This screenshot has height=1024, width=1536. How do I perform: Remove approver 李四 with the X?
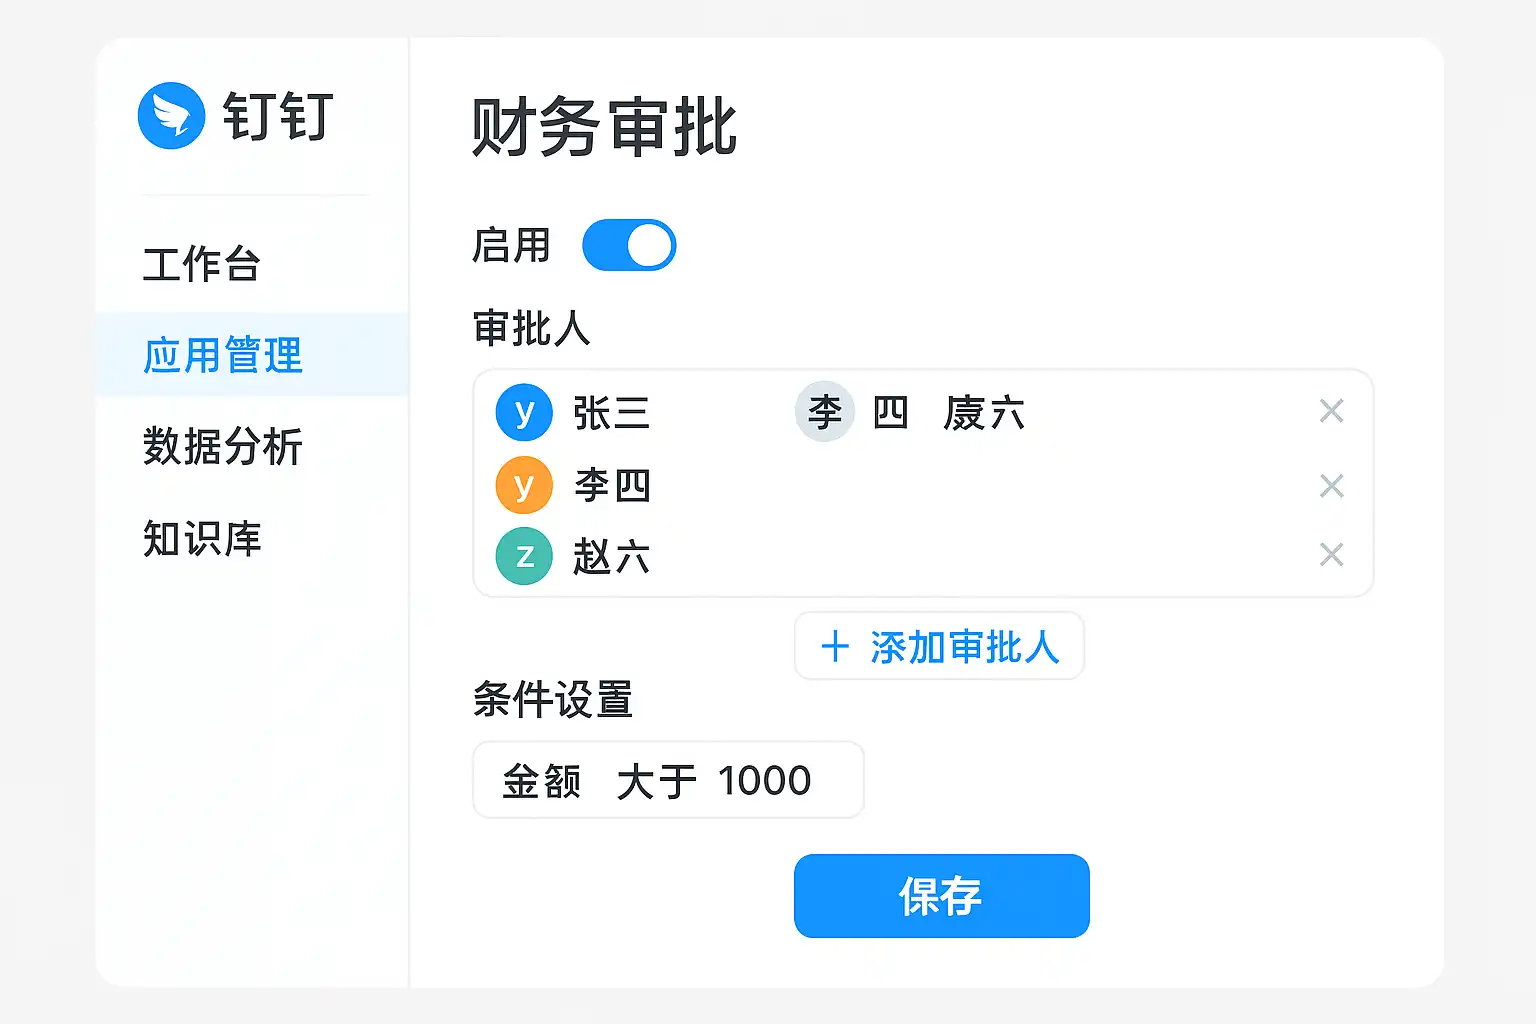(x=1331, y=486)
